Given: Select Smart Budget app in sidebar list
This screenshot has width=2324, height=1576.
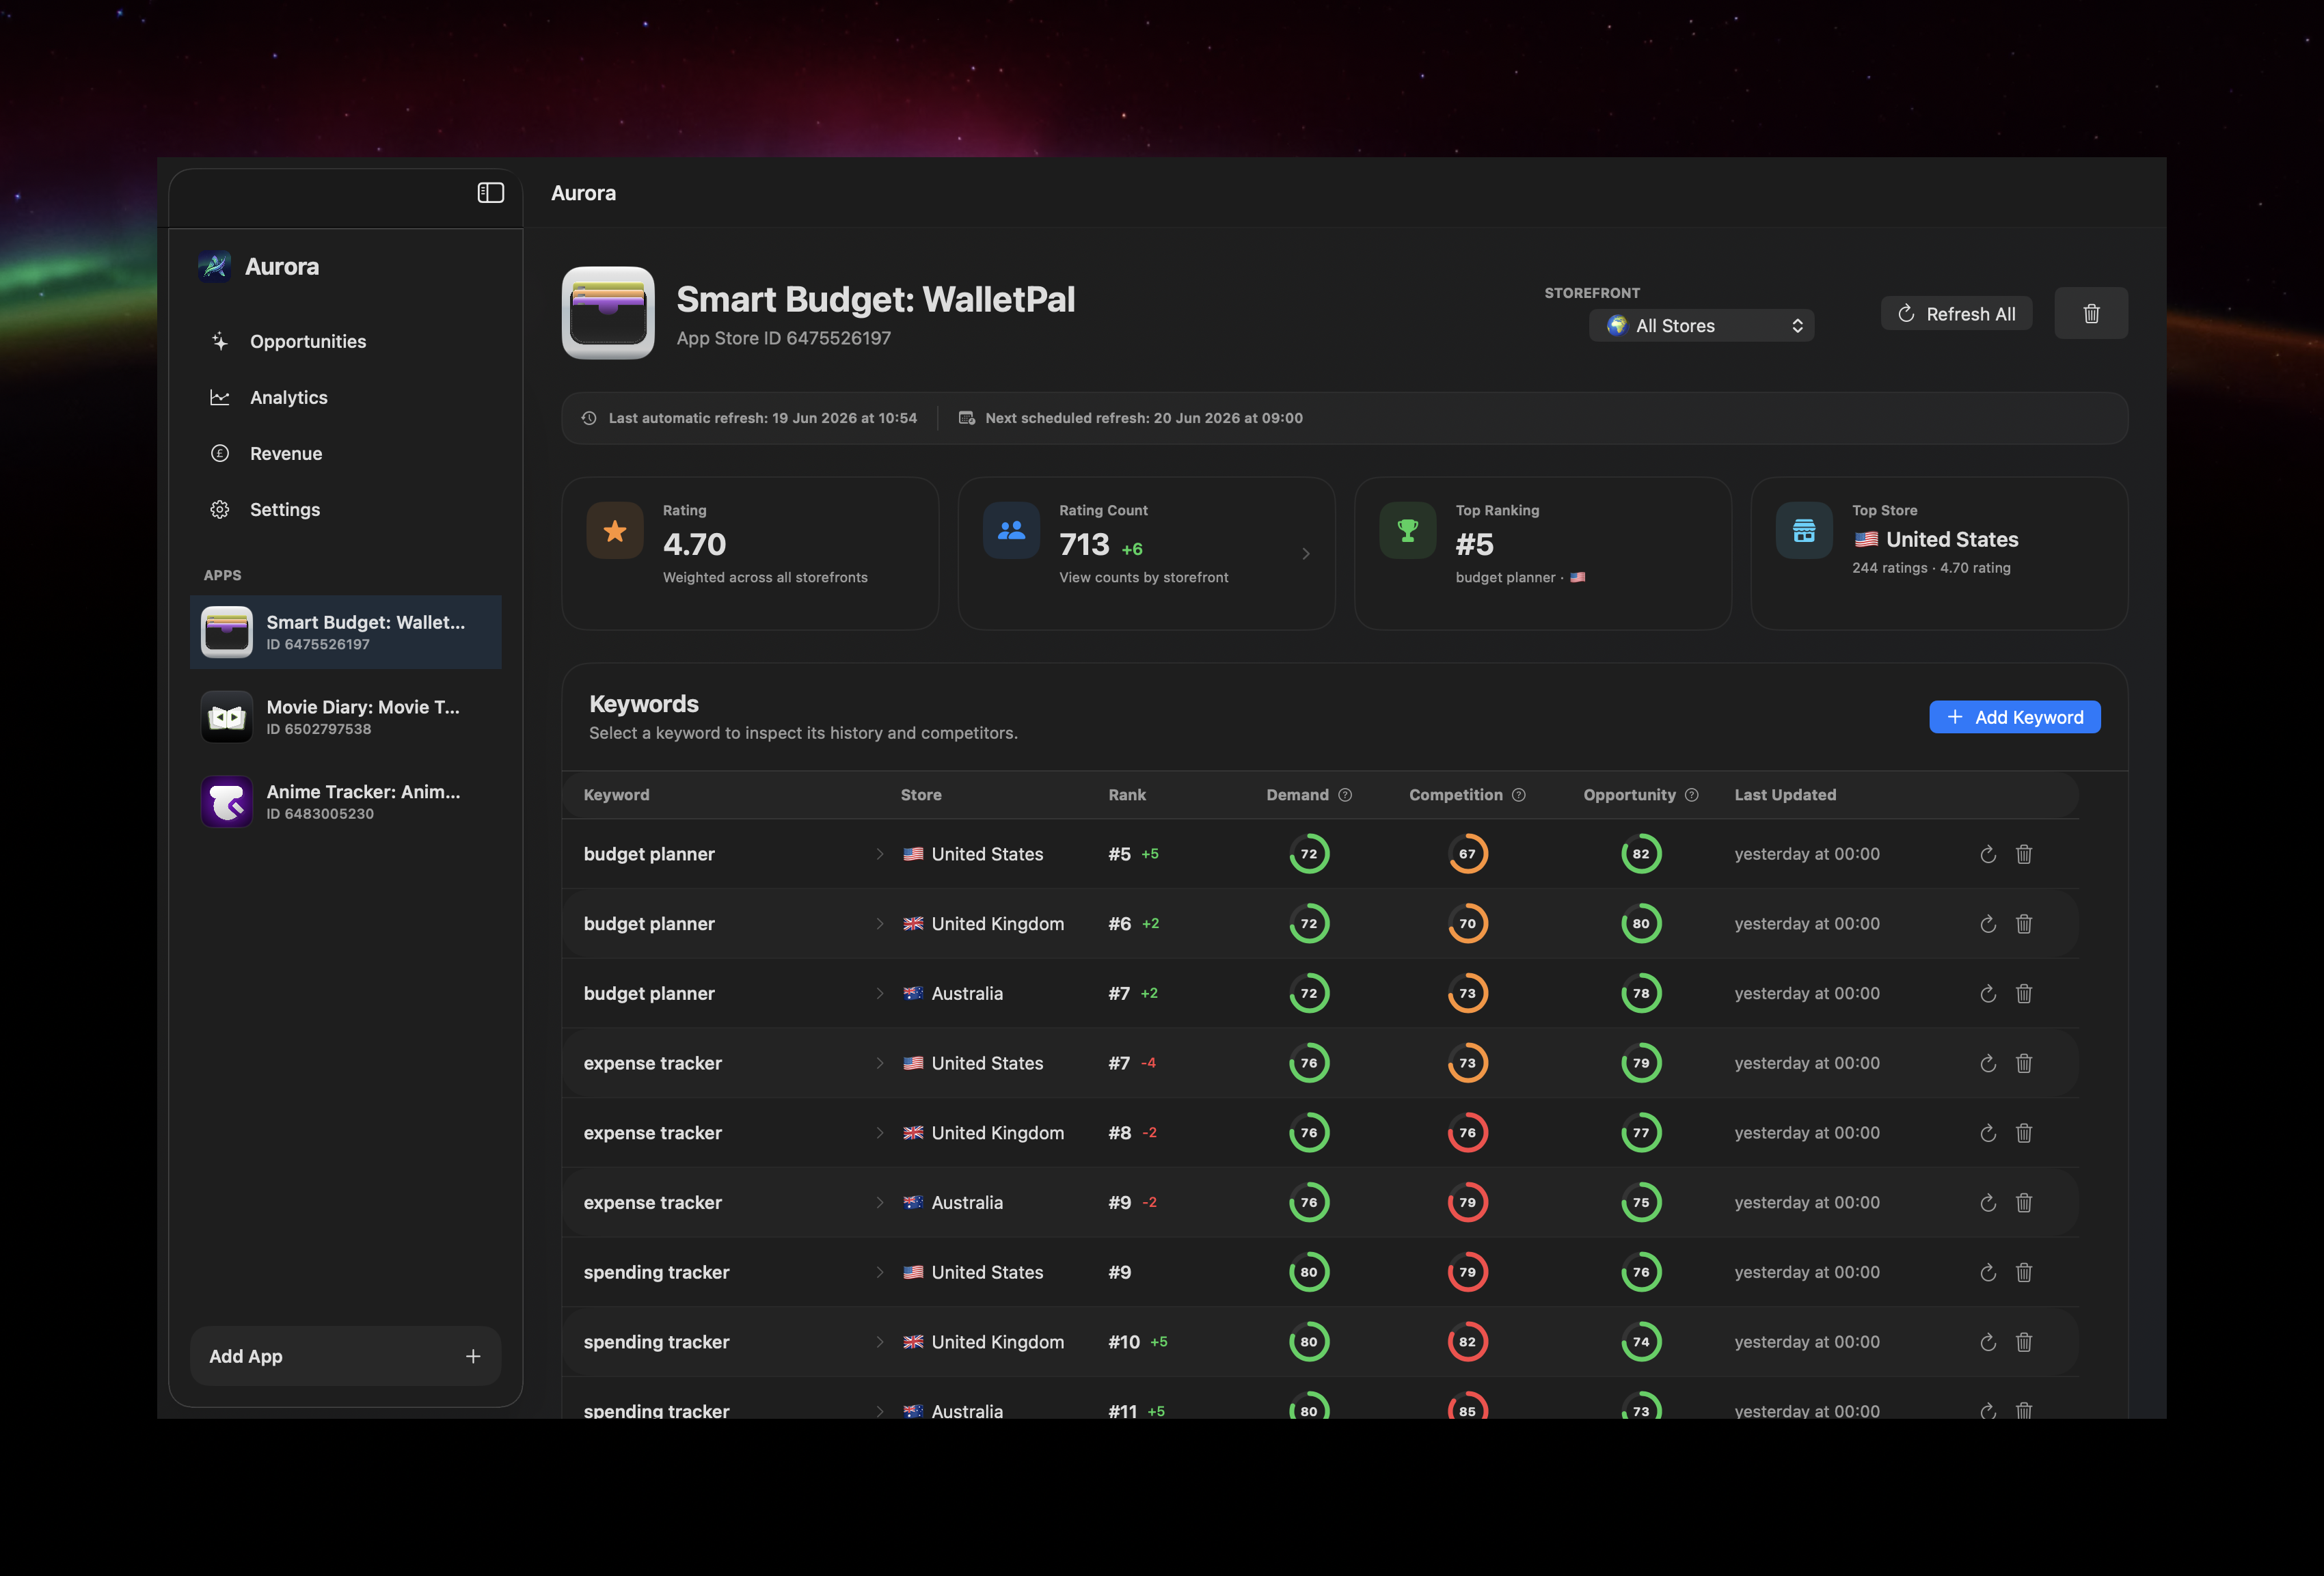Looking at the screenshot, I should tap(345, 632).
